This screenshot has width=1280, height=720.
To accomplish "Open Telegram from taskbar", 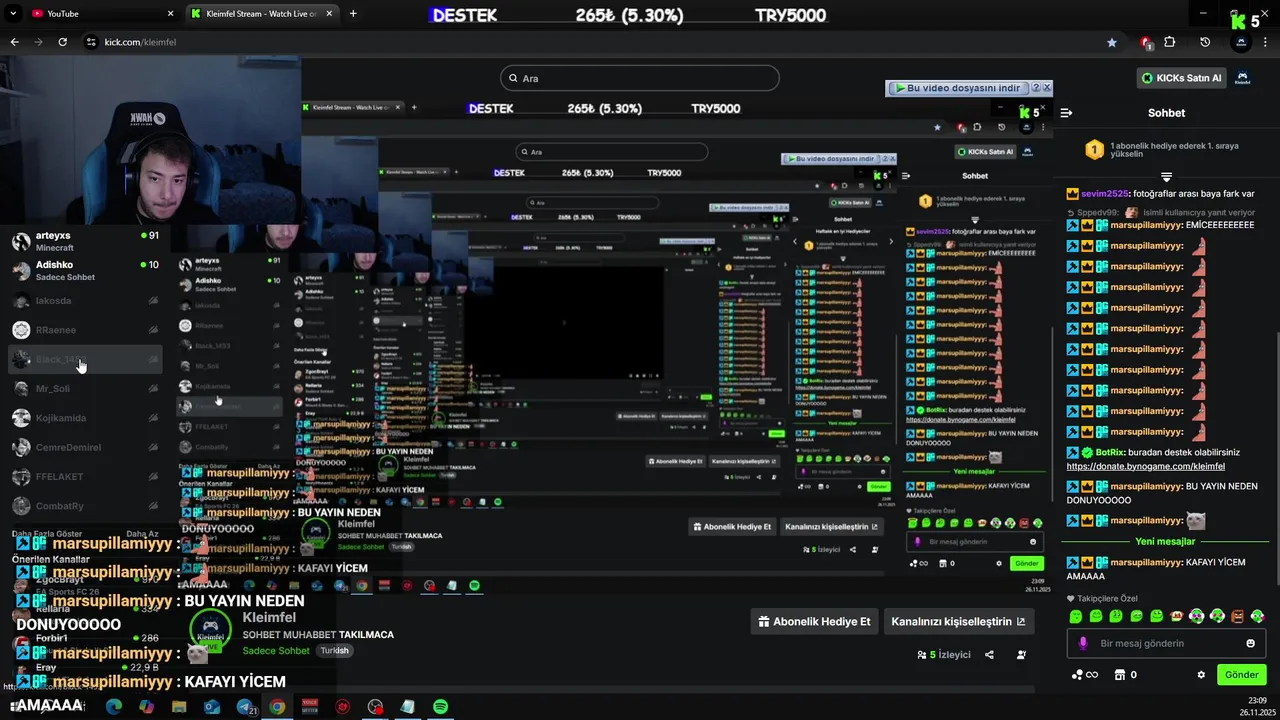I will coord(245,707).
